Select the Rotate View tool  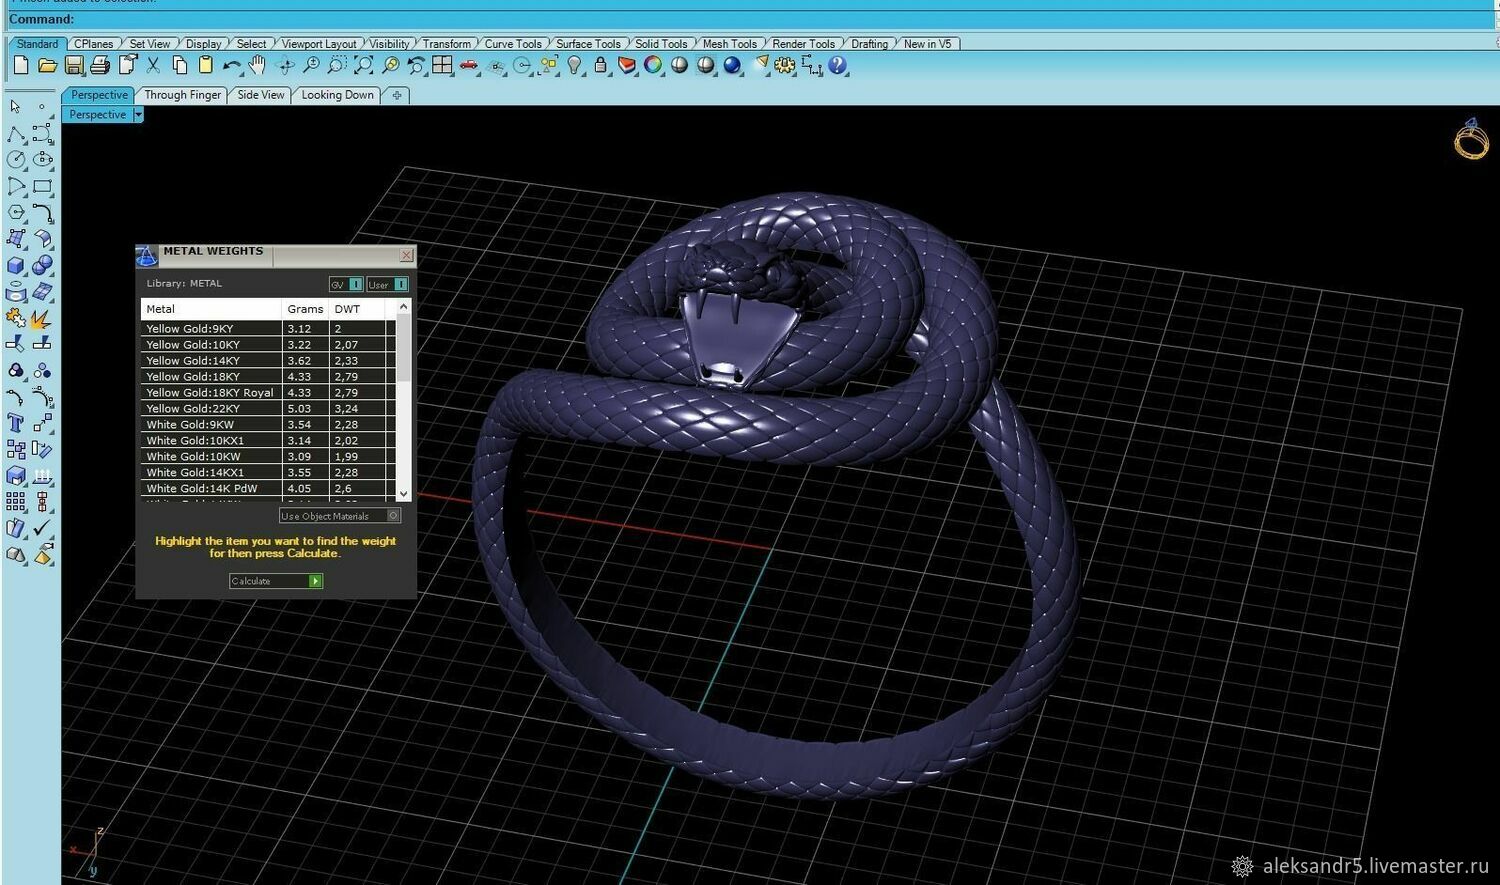[x=285, y=66]
